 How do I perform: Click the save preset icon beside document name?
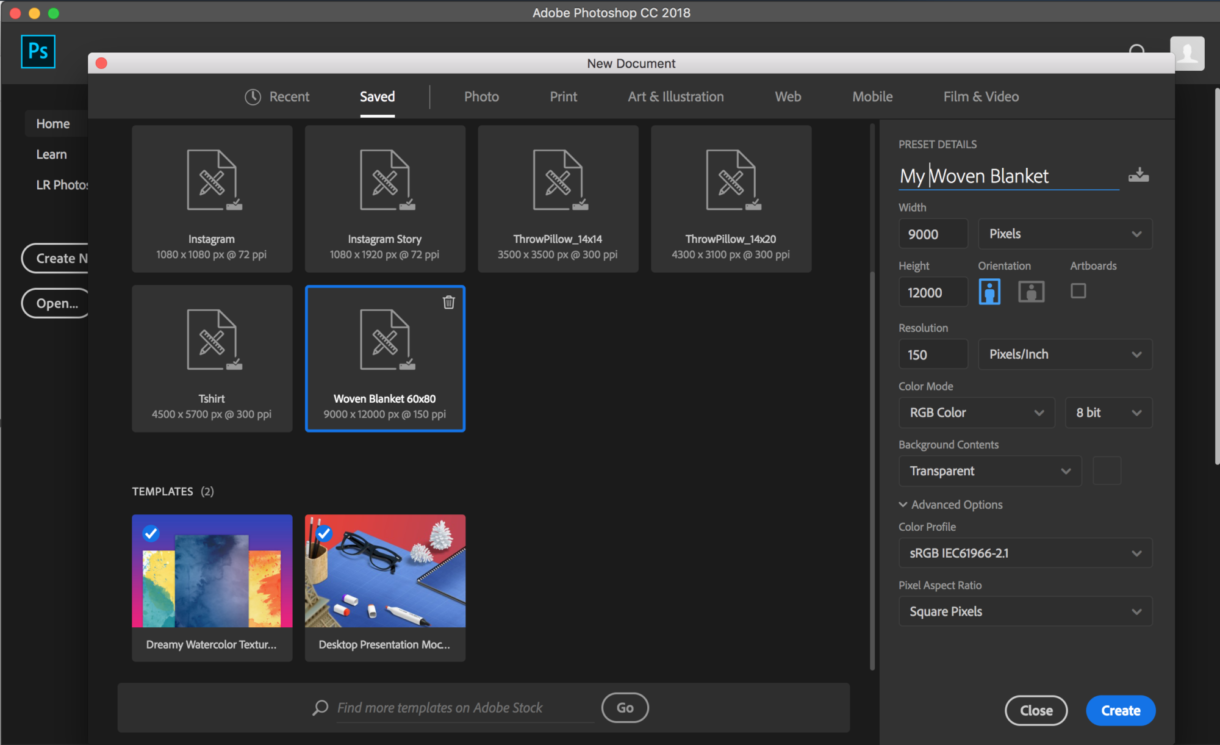(1138, 175)
